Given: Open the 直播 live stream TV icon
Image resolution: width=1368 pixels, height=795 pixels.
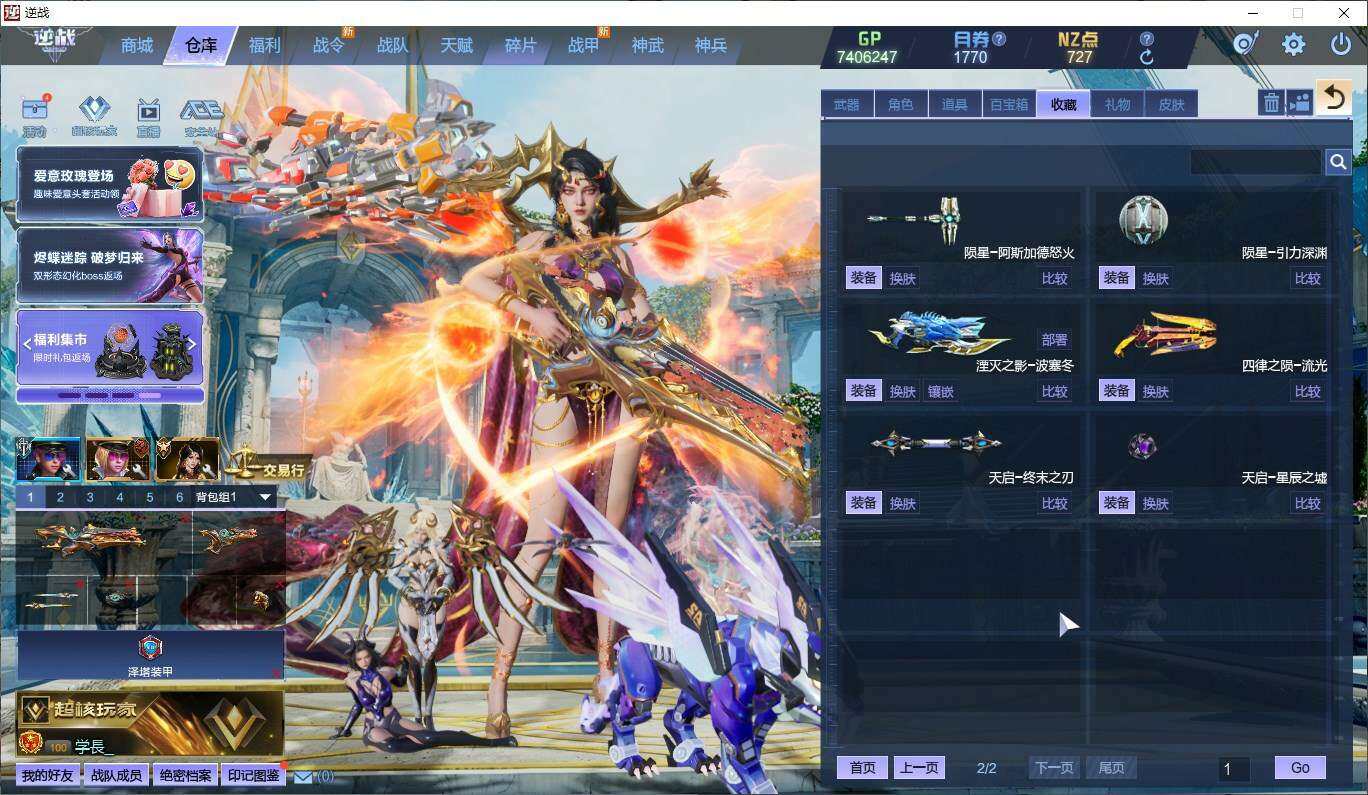Looking at the screenshot, I should (x=148, y=111).
